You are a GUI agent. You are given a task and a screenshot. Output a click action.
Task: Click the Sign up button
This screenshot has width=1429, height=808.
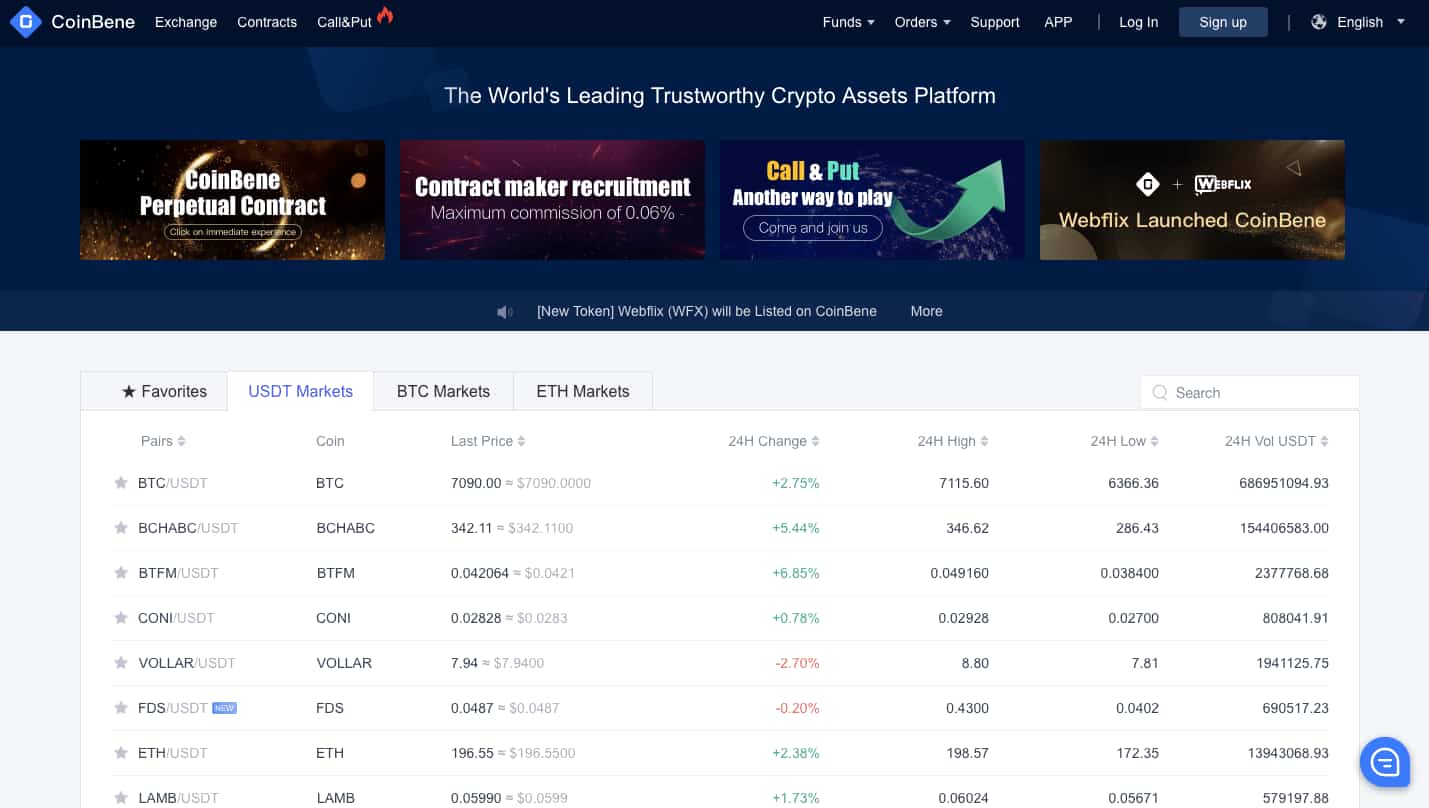click(x=1223, y=22)
